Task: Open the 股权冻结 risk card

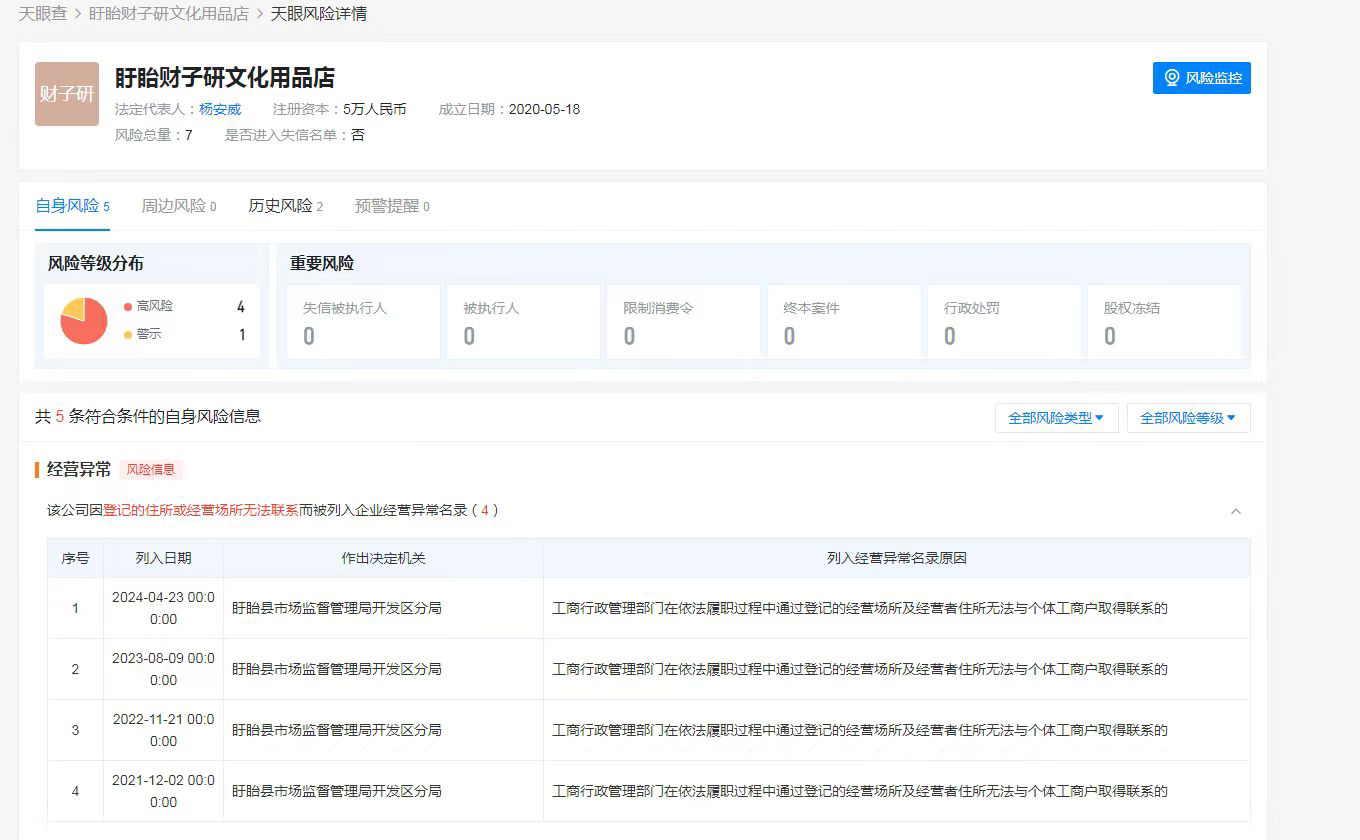Action: pos(1164,322)
